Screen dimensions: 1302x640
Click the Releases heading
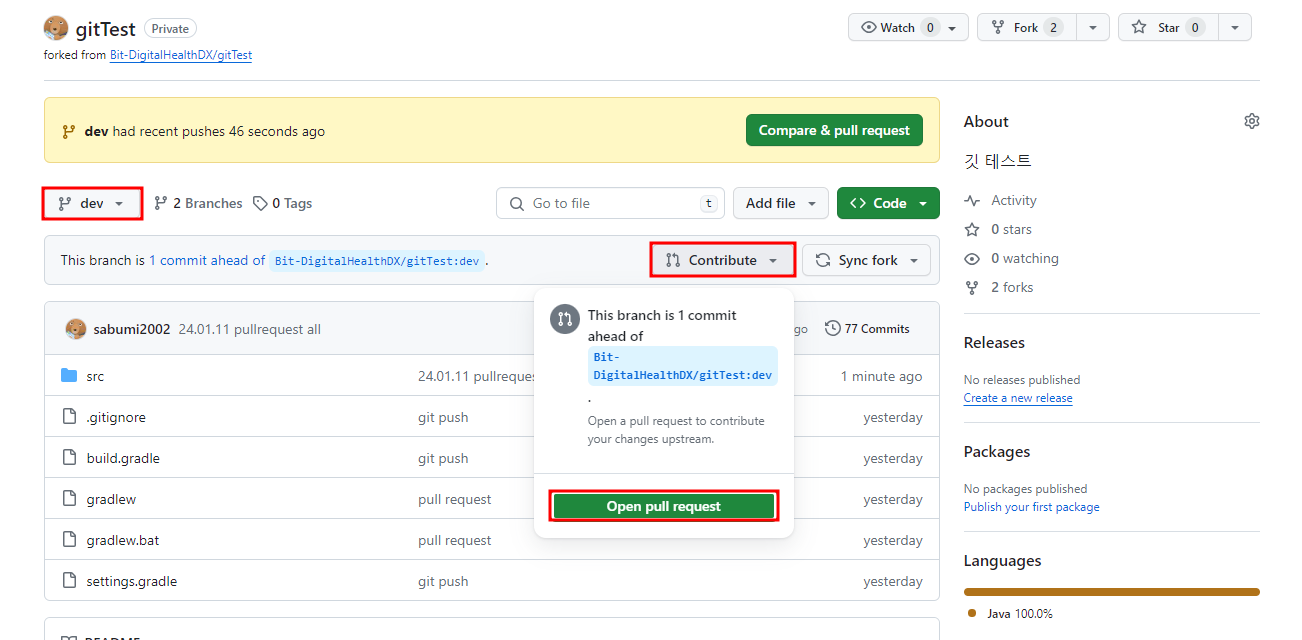(x=994, y=342)
